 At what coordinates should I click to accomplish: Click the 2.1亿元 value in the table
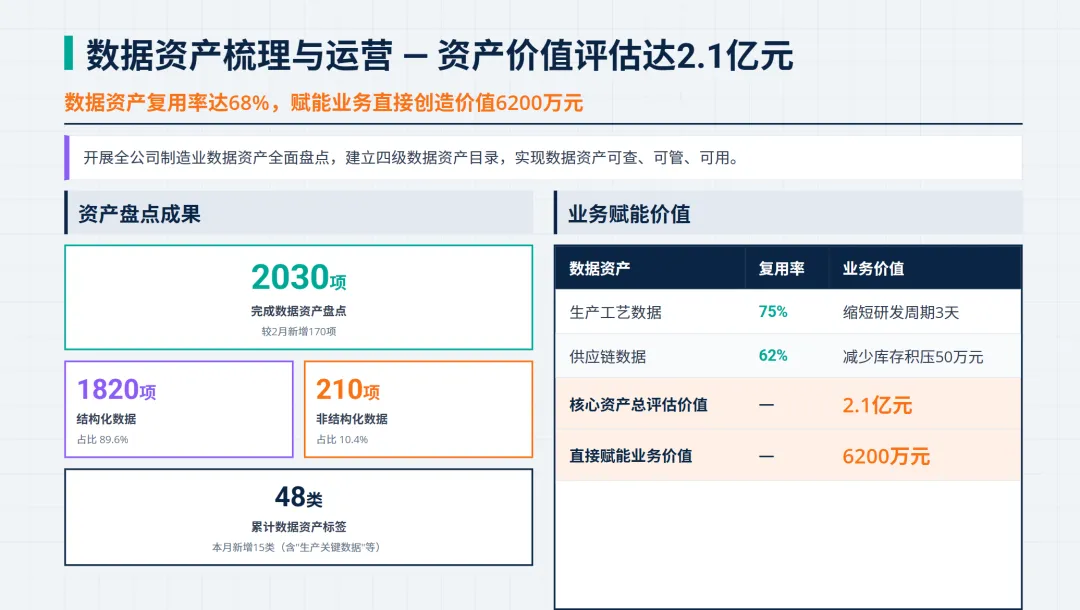877,406
